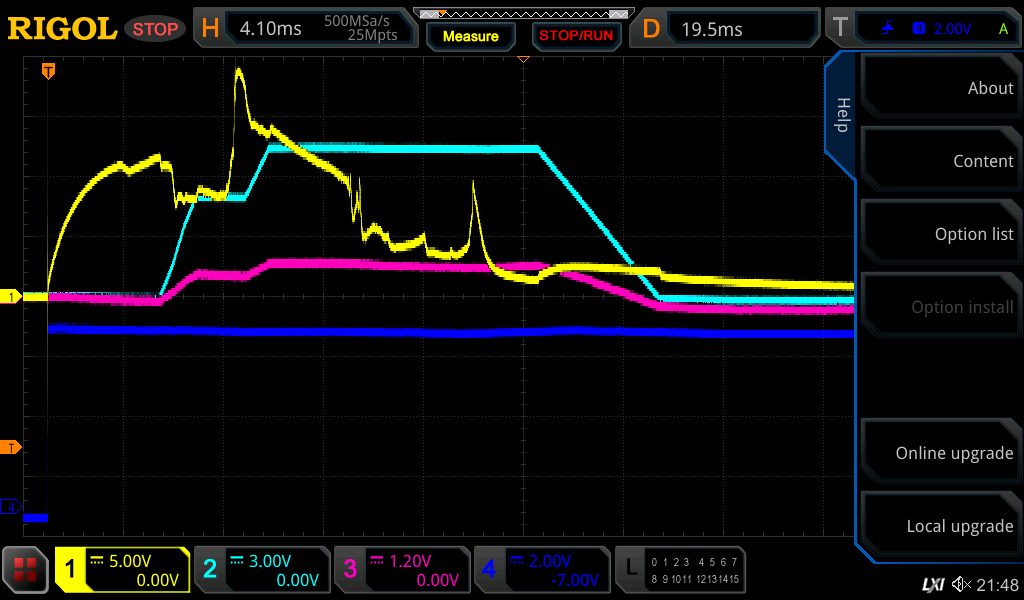Toggle channel 1 with 5.00V scale
Viewport: 1024px width, 600px height.
[x=123, y=570]
